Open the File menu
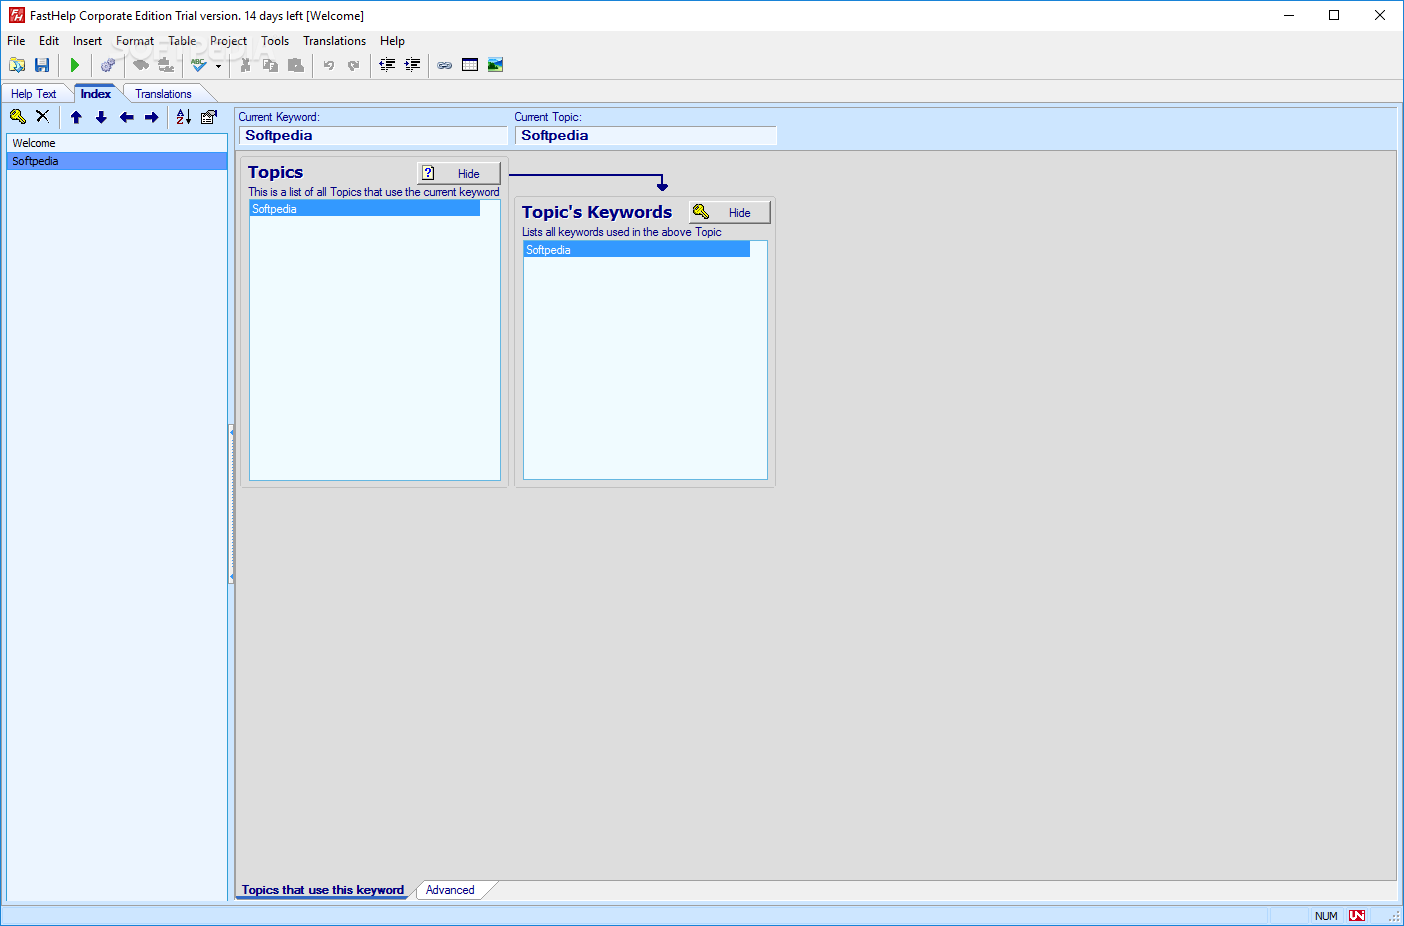 click(x=16, y=41)
